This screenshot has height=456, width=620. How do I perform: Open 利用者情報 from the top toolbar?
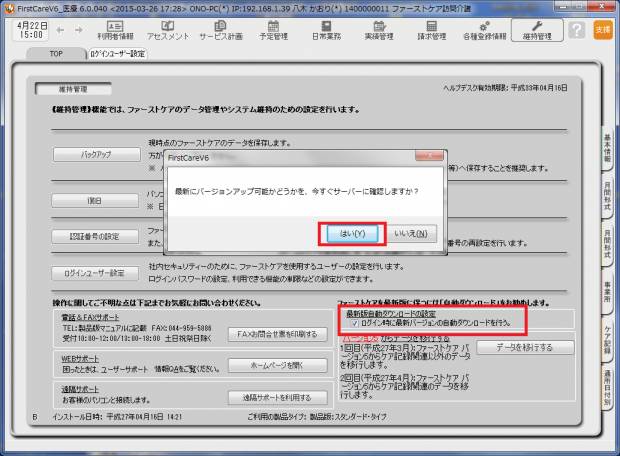114,30
